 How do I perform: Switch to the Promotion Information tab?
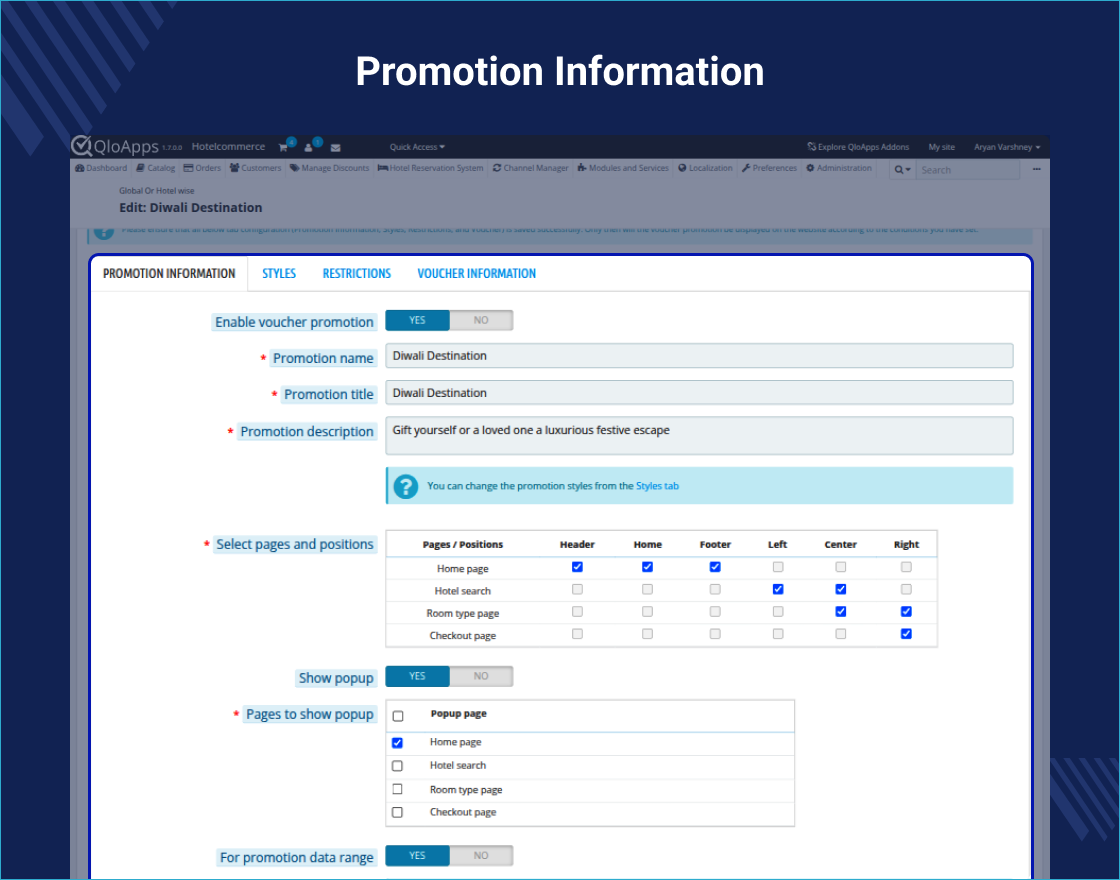[x=169, y=274]
